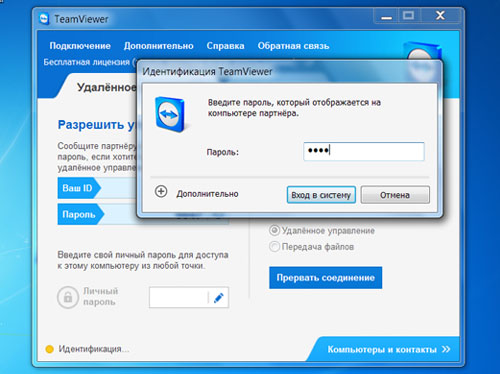Click the Прервать соединение button
The width and height of the screenshot is (500, 374).
click(326, 278)
